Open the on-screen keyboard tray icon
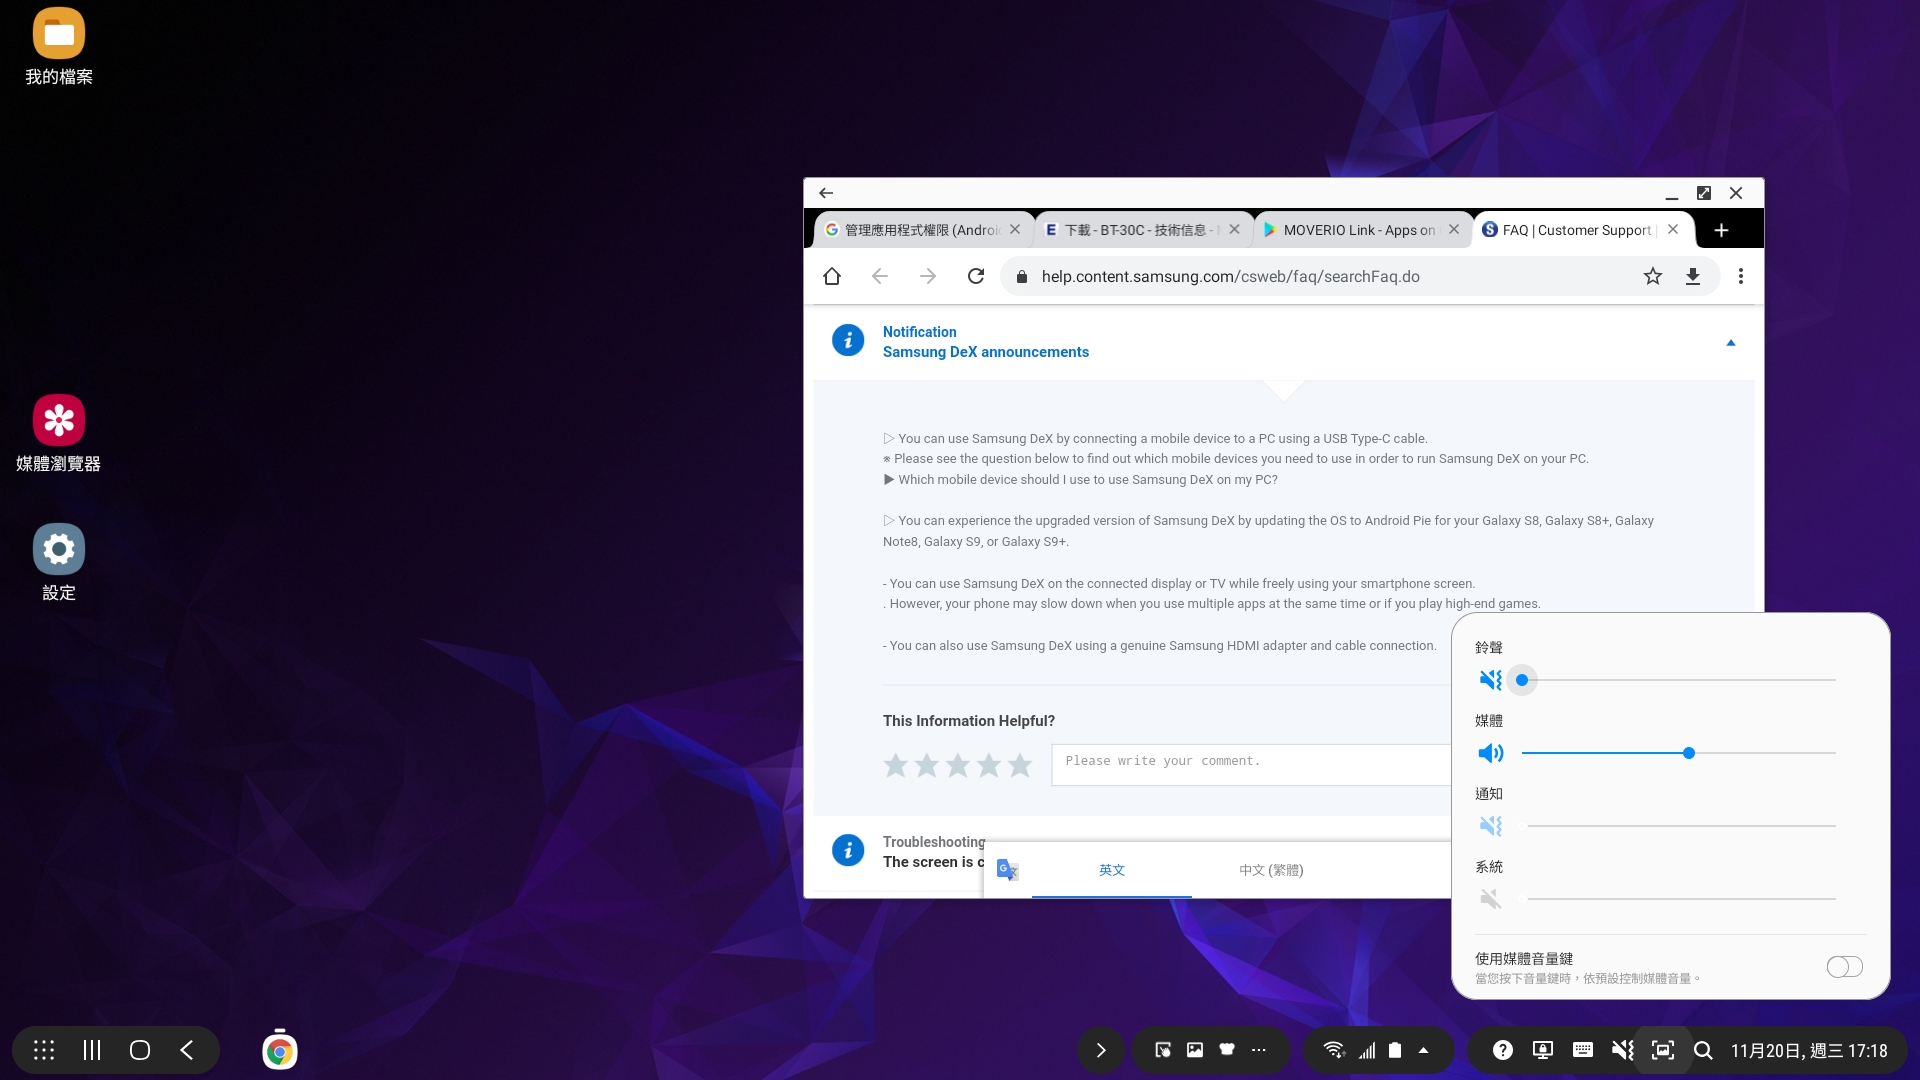Image resolution: width=1920 pixels, height=1080 pixels. tap(1583, 1050)
